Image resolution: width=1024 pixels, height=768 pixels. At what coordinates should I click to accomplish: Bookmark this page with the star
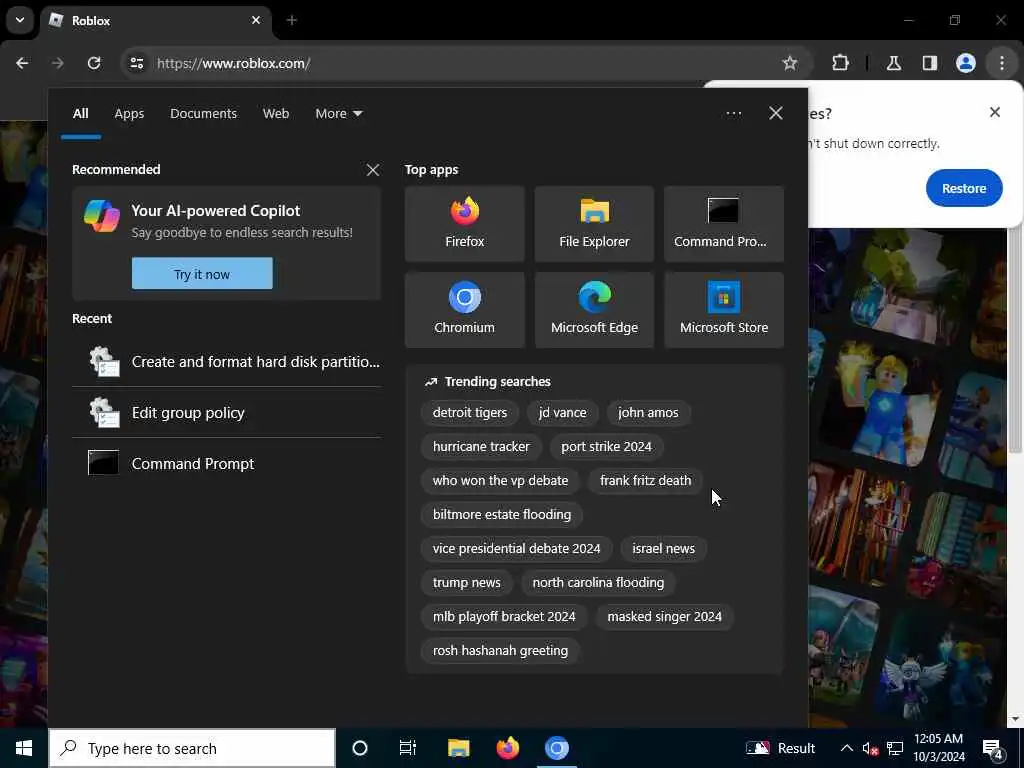[790, 63]
